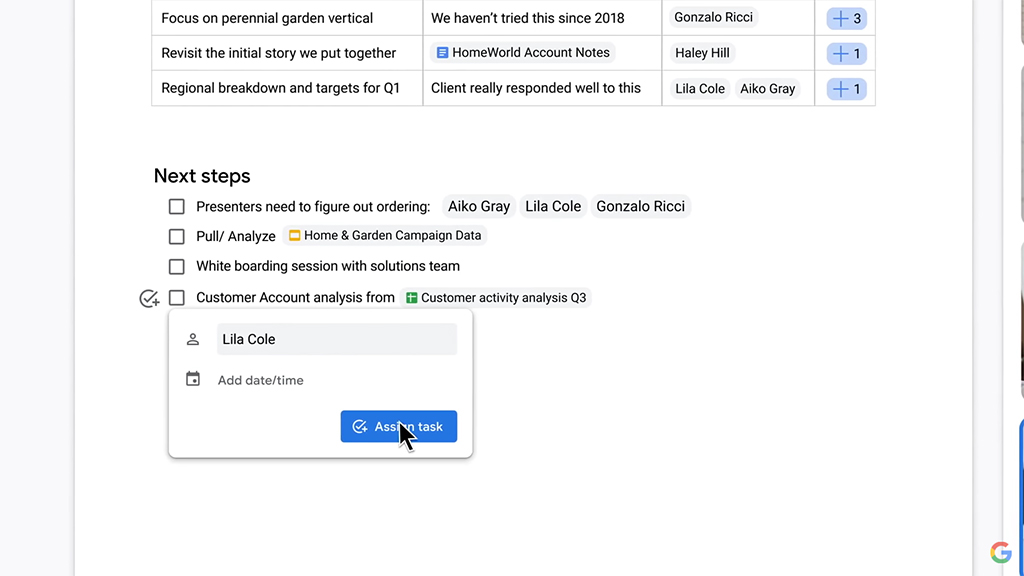
Task: Click the Assign task button
Action: point(398,426)
